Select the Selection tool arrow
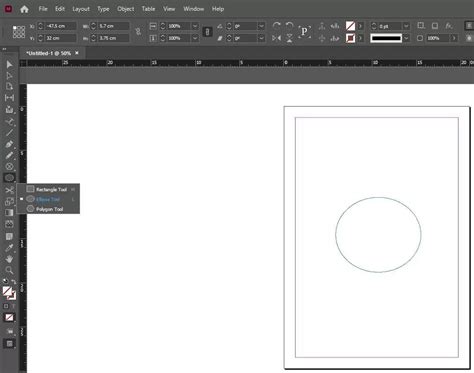This screenshot has height=373, width=474. [x=9, y=64]
